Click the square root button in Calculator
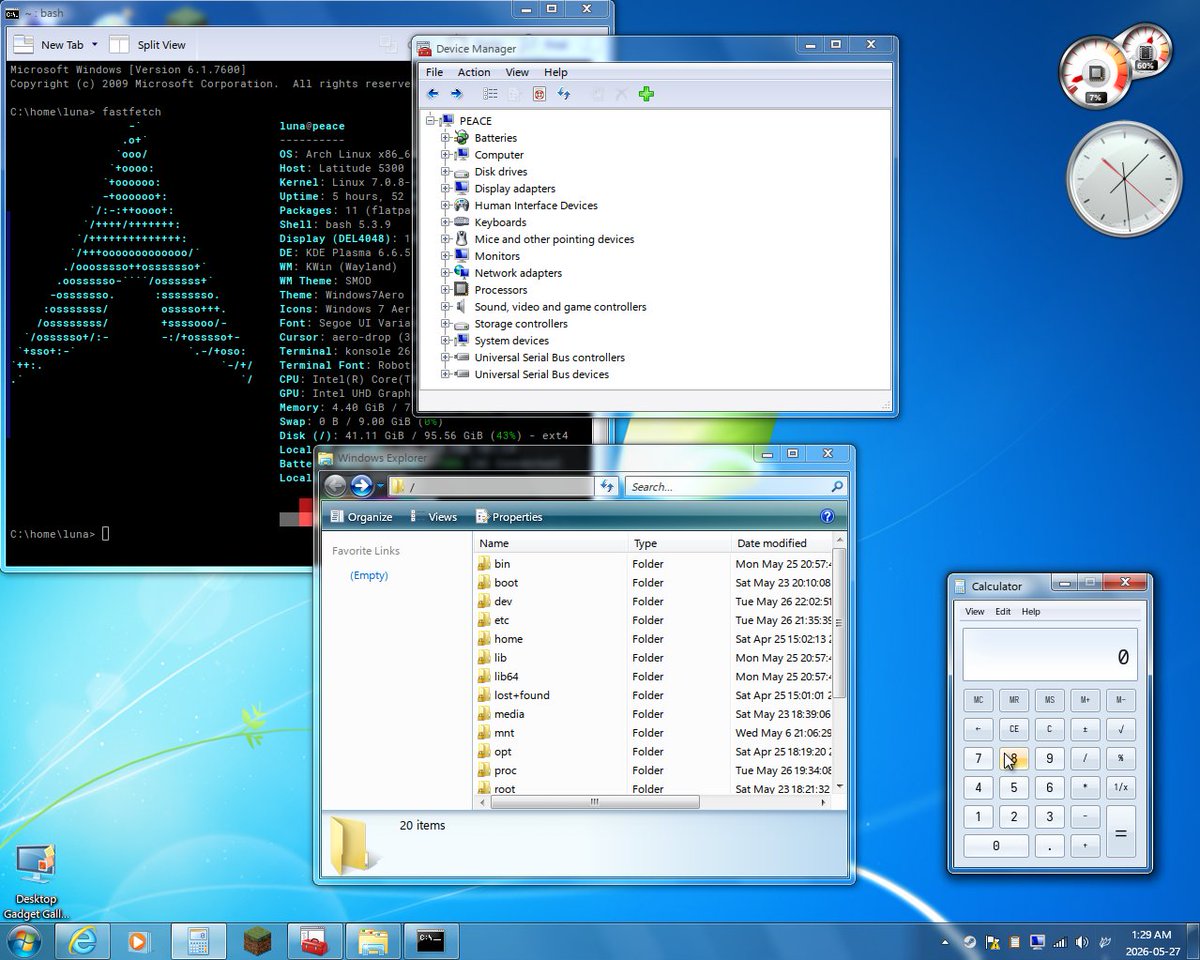The width and height of the screenshot is (1200, 960). coord(1120,729)
